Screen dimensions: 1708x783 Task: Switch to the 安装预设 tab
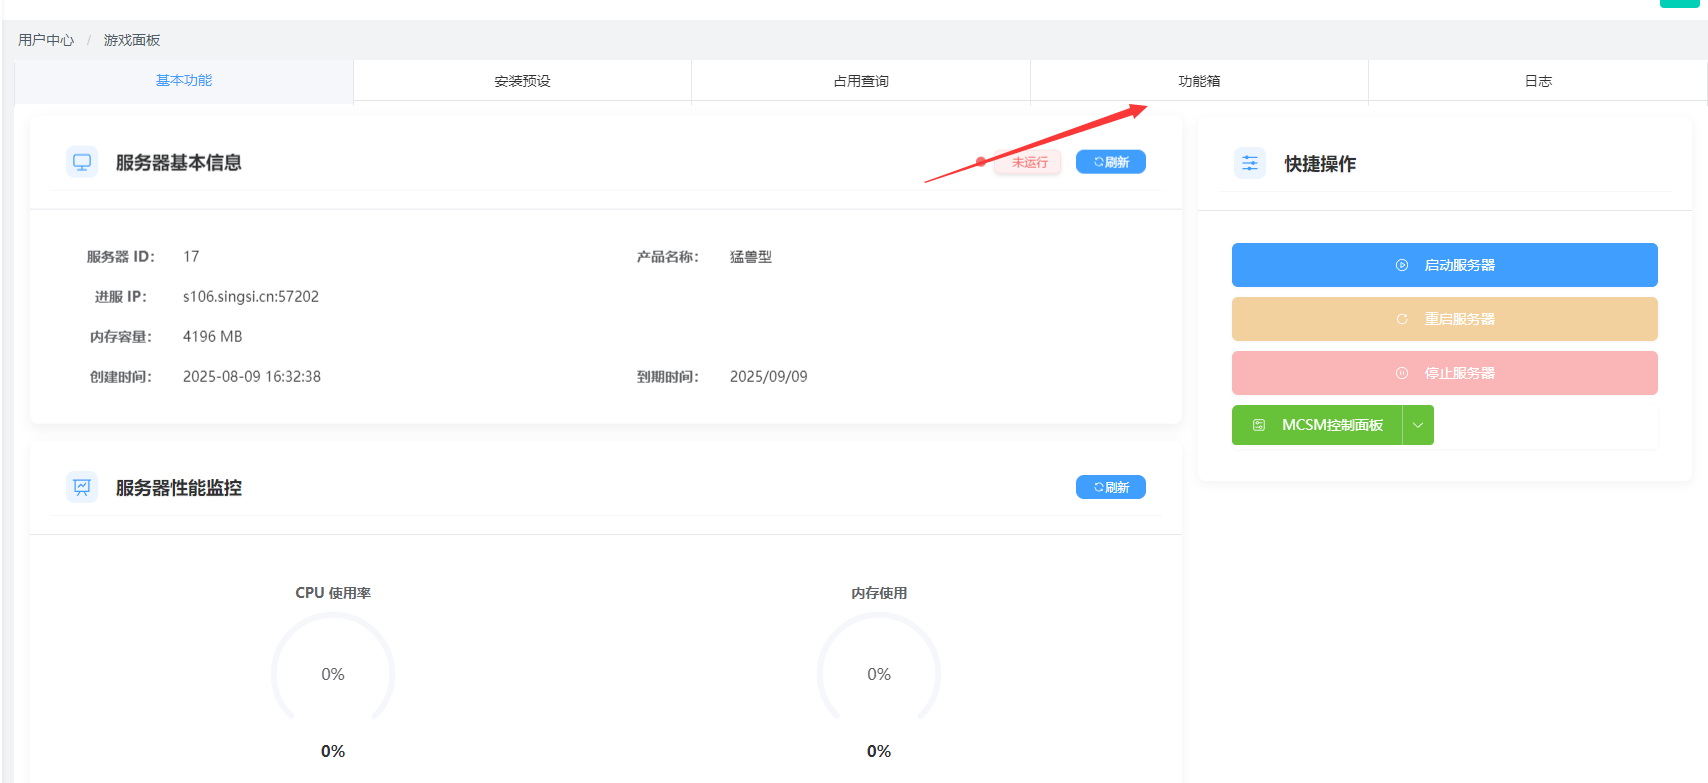coord(522,81)
